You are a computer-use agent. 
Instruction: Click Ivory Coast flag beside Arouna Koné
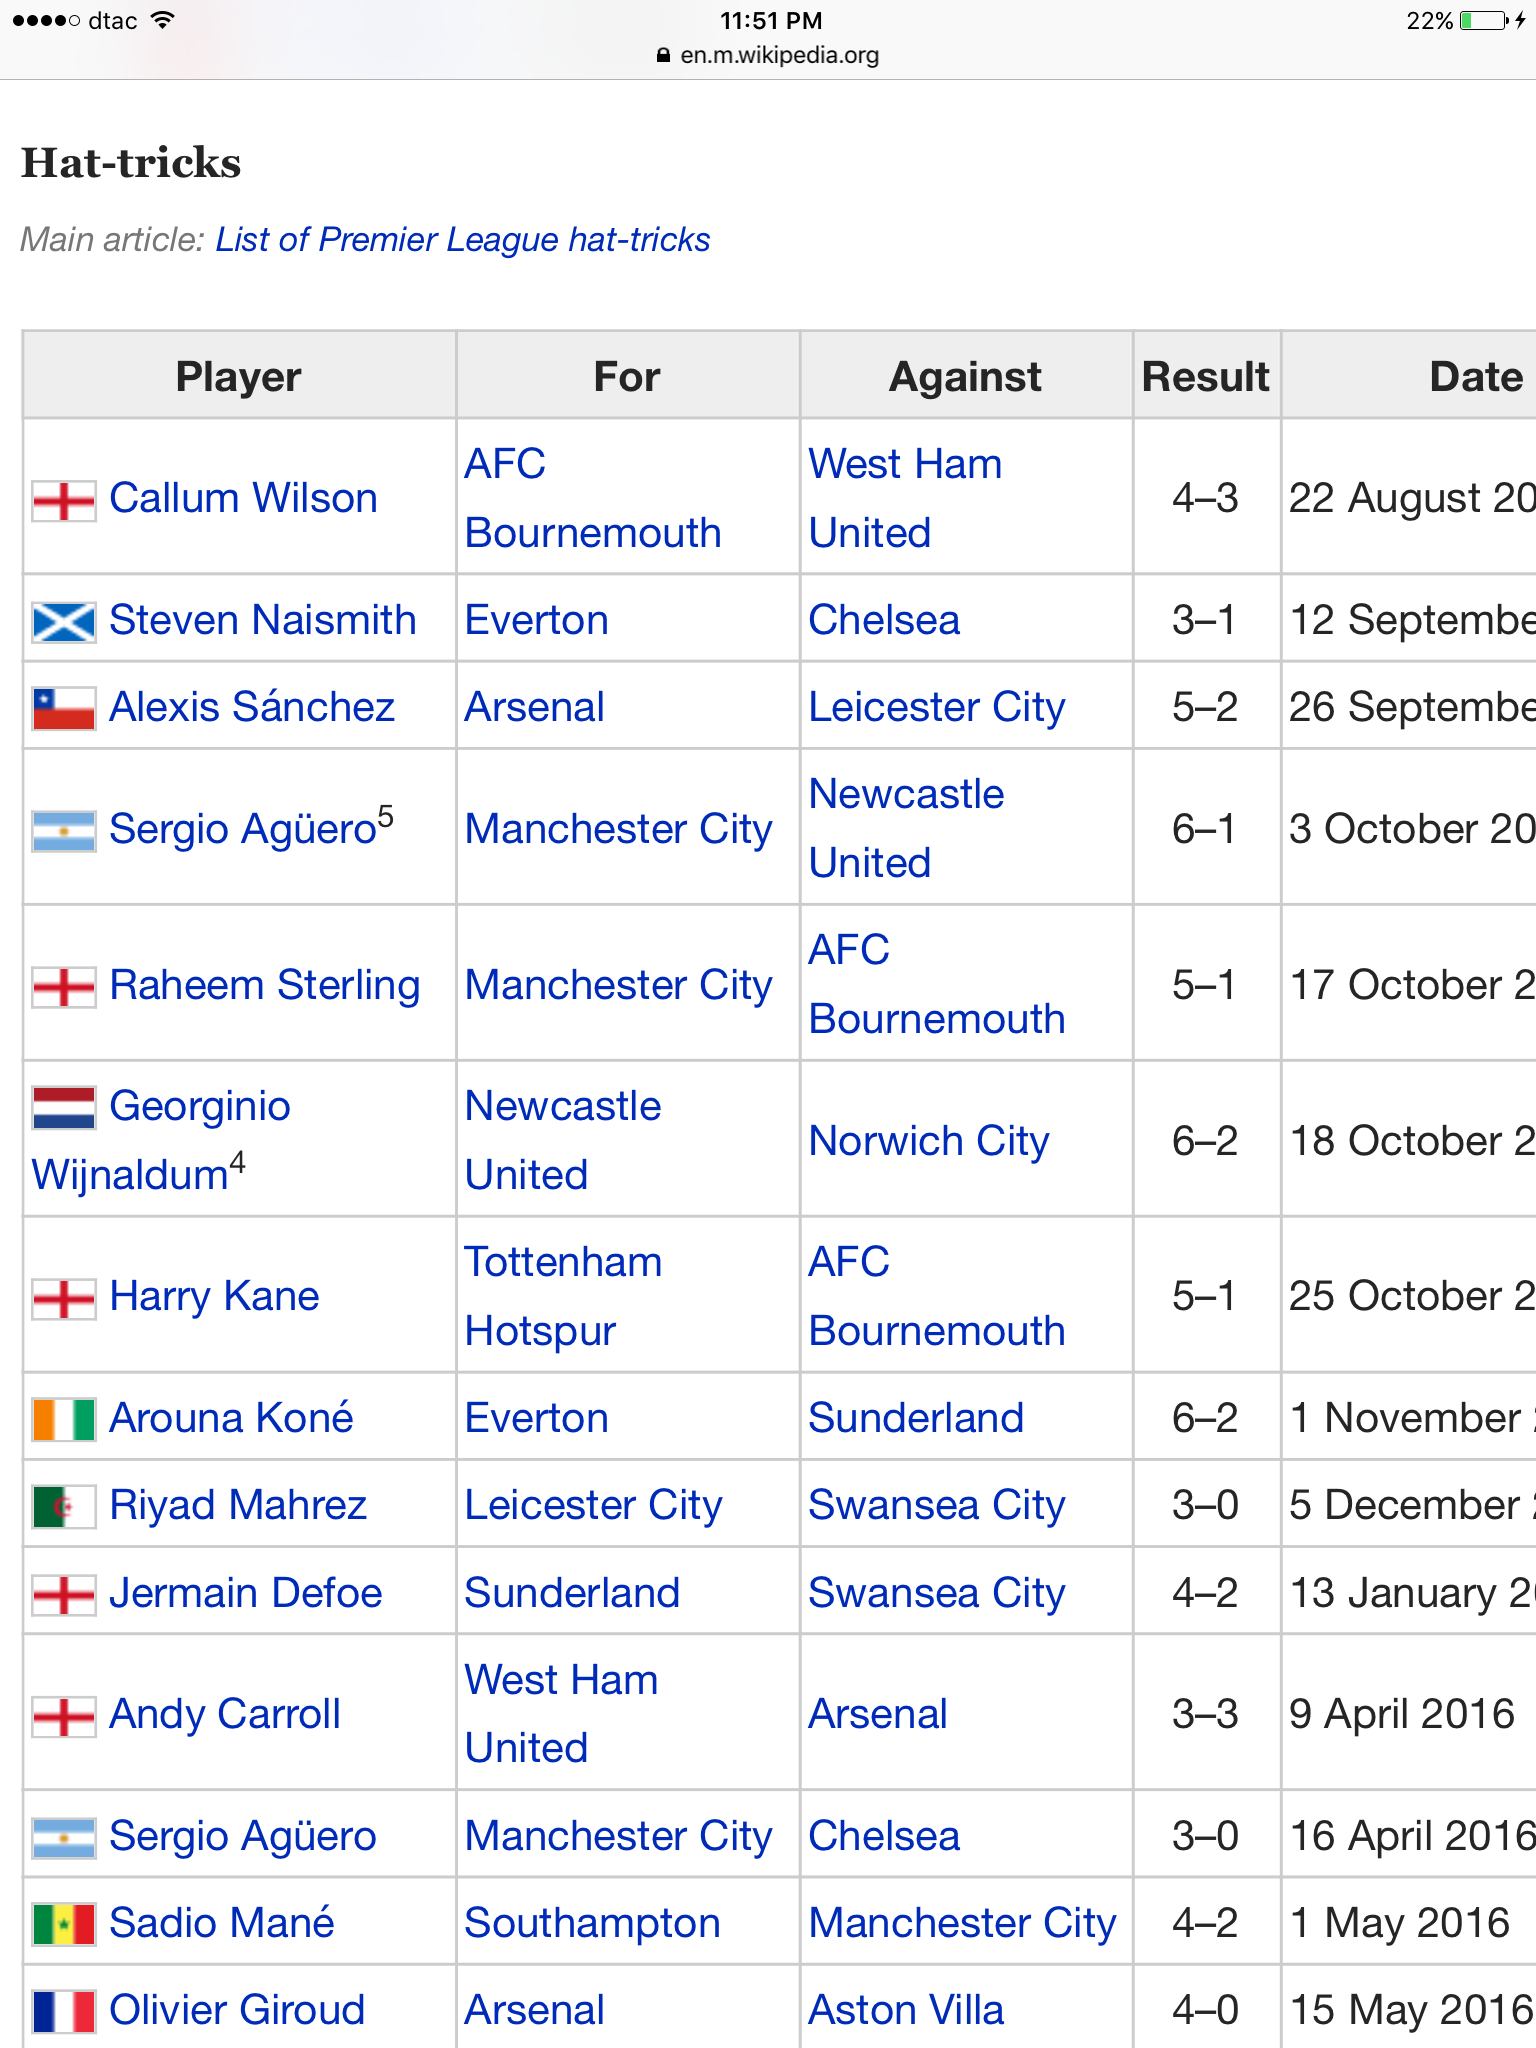point(64,1420)
